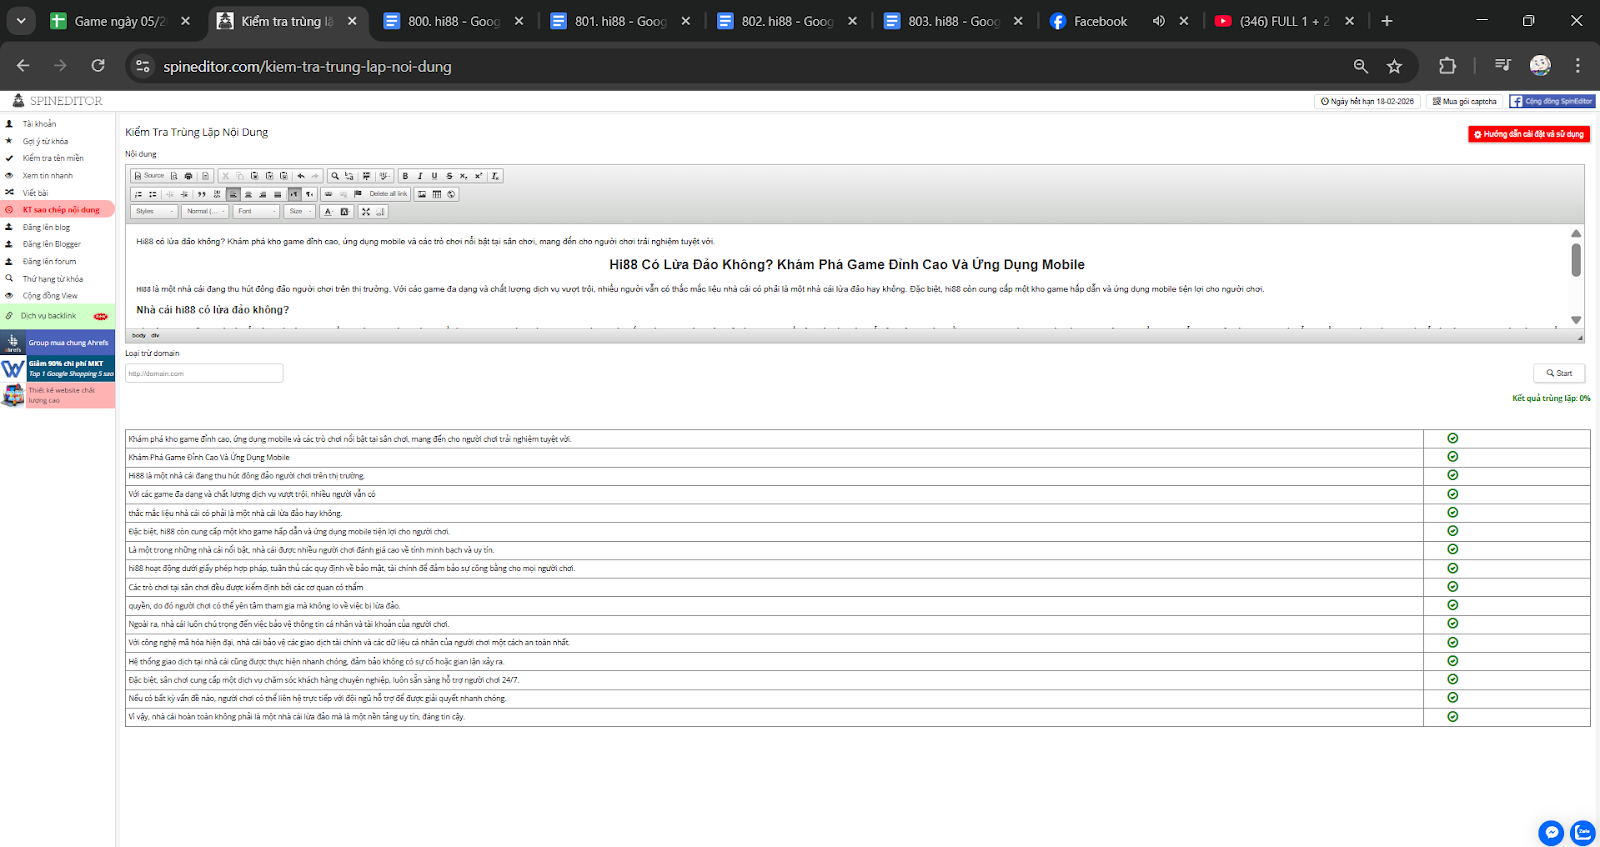Apply Subscript formatting

click(x=463, y=176)
